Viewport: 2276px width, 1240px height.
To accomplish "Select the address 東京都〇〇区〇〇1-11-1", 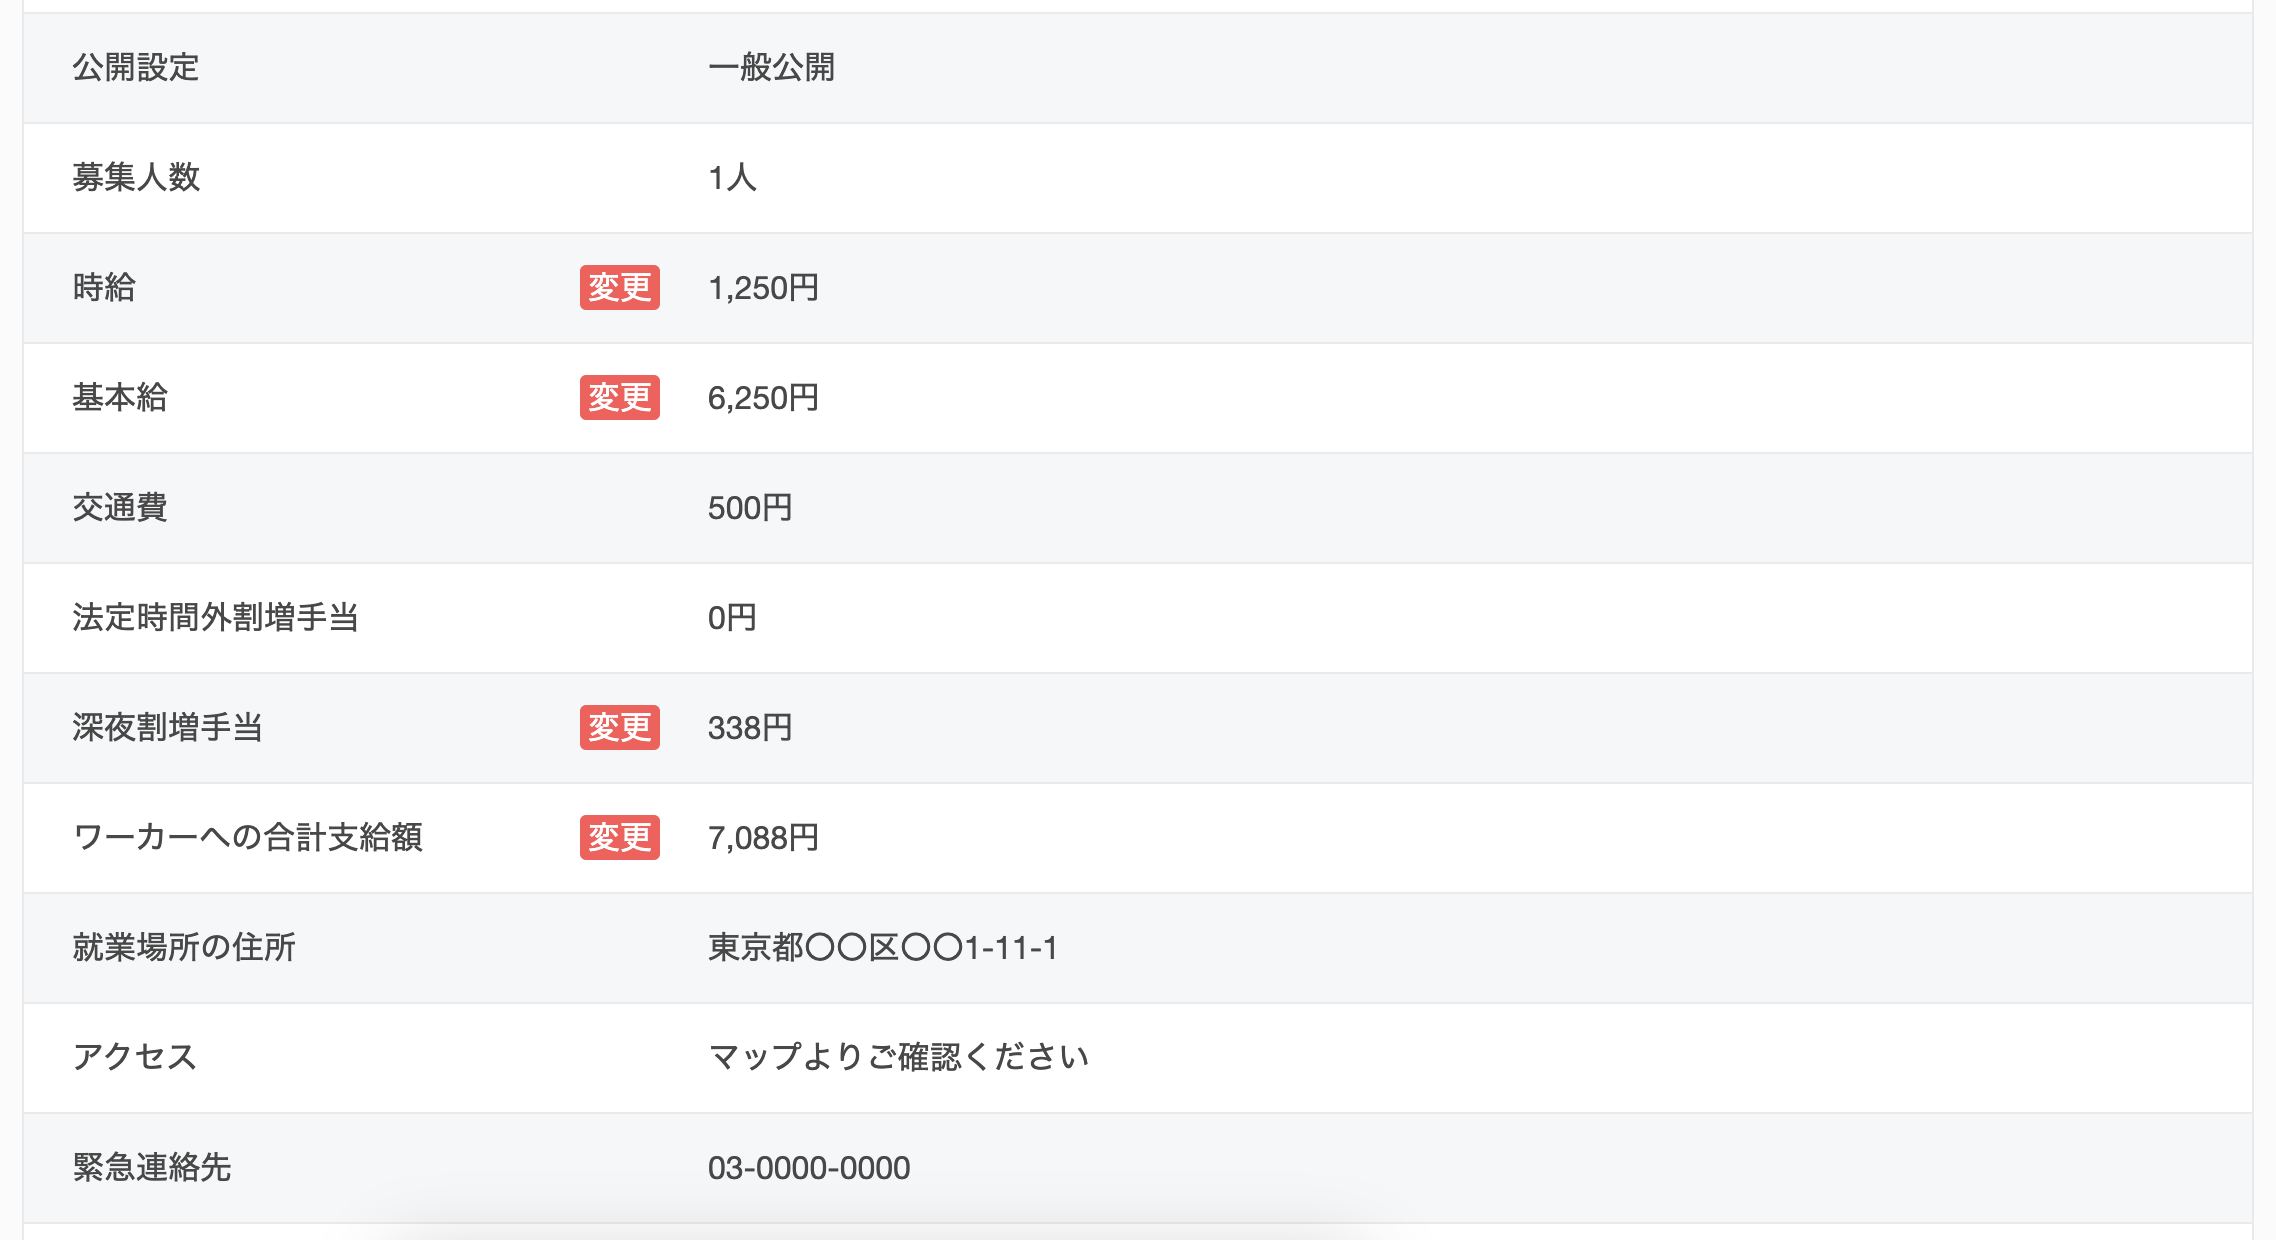I will [883, 948].
